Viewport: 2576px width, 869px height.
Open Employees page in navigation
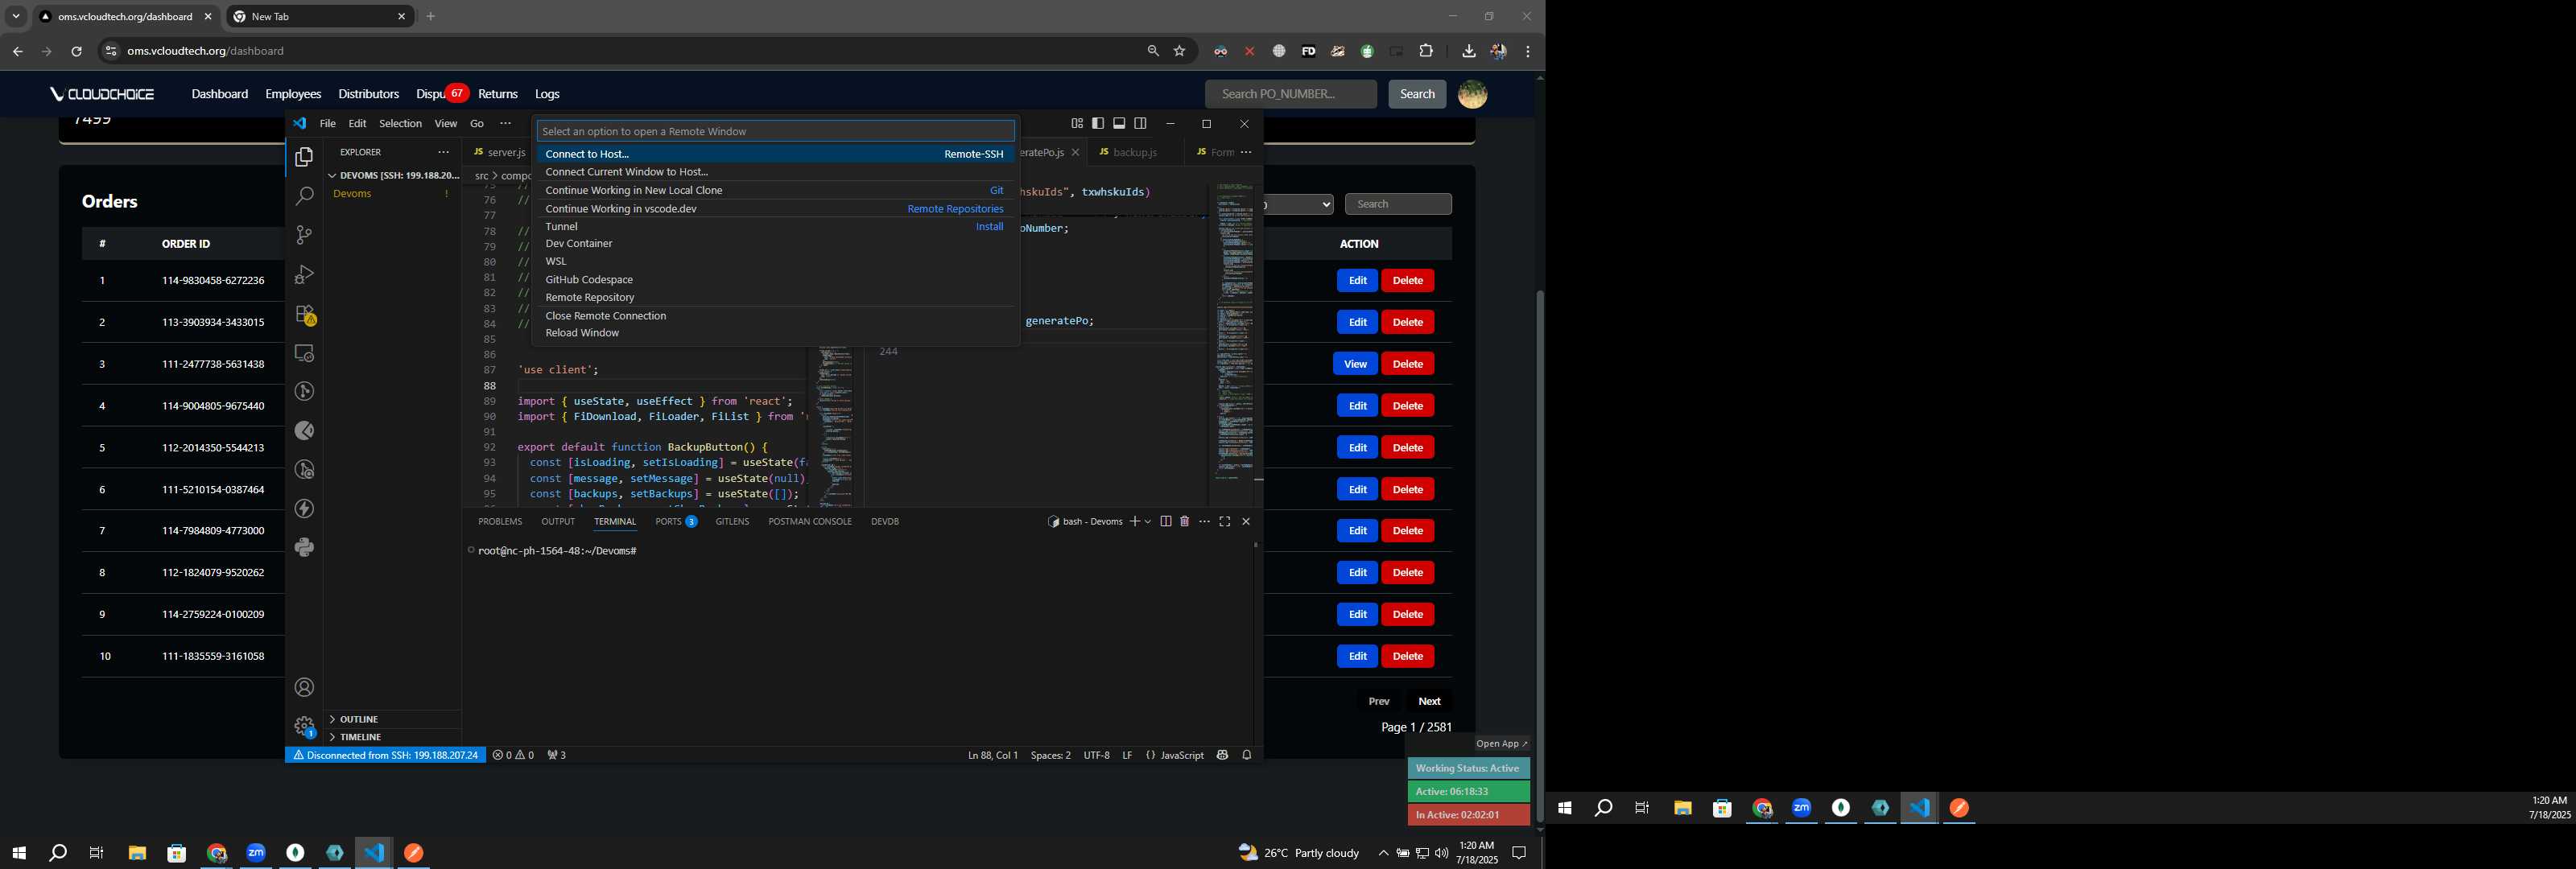tap(293, 94)
